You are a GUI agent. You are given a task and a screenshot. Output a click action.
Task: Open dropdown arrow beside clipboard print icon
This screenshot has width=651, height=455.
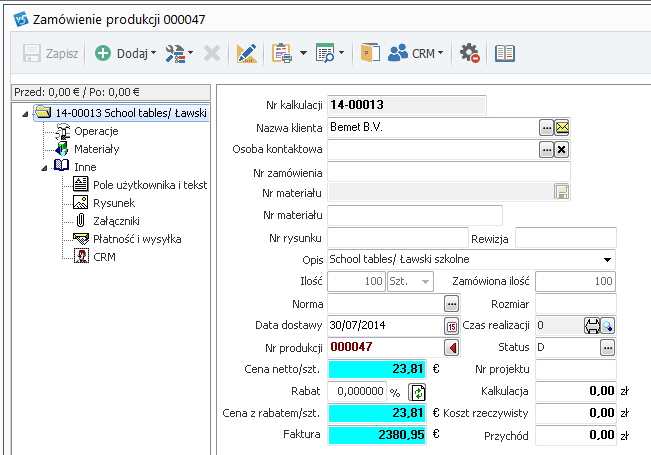click(303, 53)
